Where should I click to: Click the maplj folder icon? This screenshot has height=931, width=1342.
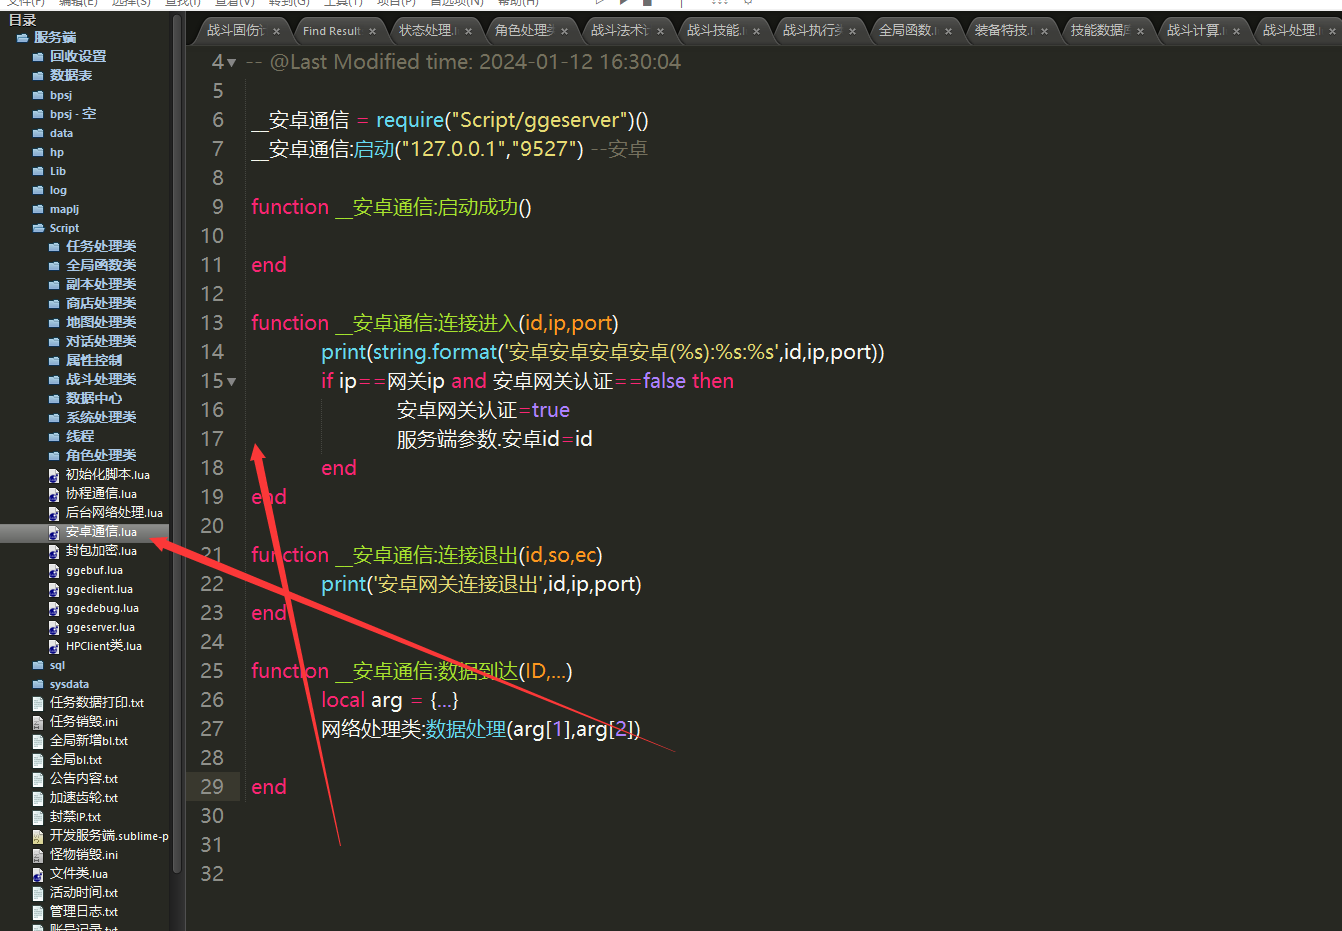38,209
